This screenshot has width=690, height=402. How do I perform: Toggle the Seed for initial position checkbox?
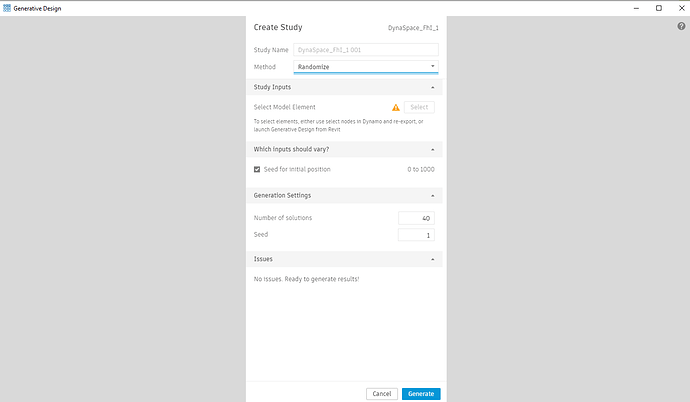(x=257, y=169)
